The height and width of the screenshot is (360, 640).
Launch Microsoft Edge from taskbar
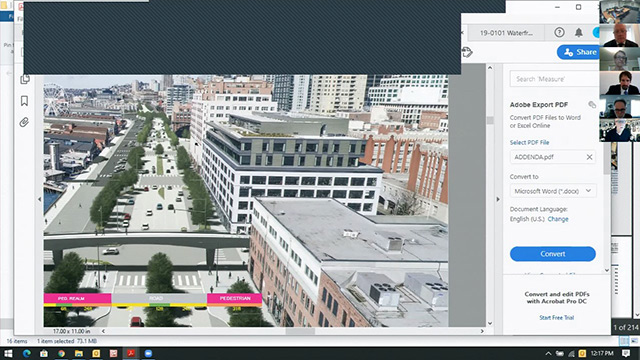tap(27, 353)
